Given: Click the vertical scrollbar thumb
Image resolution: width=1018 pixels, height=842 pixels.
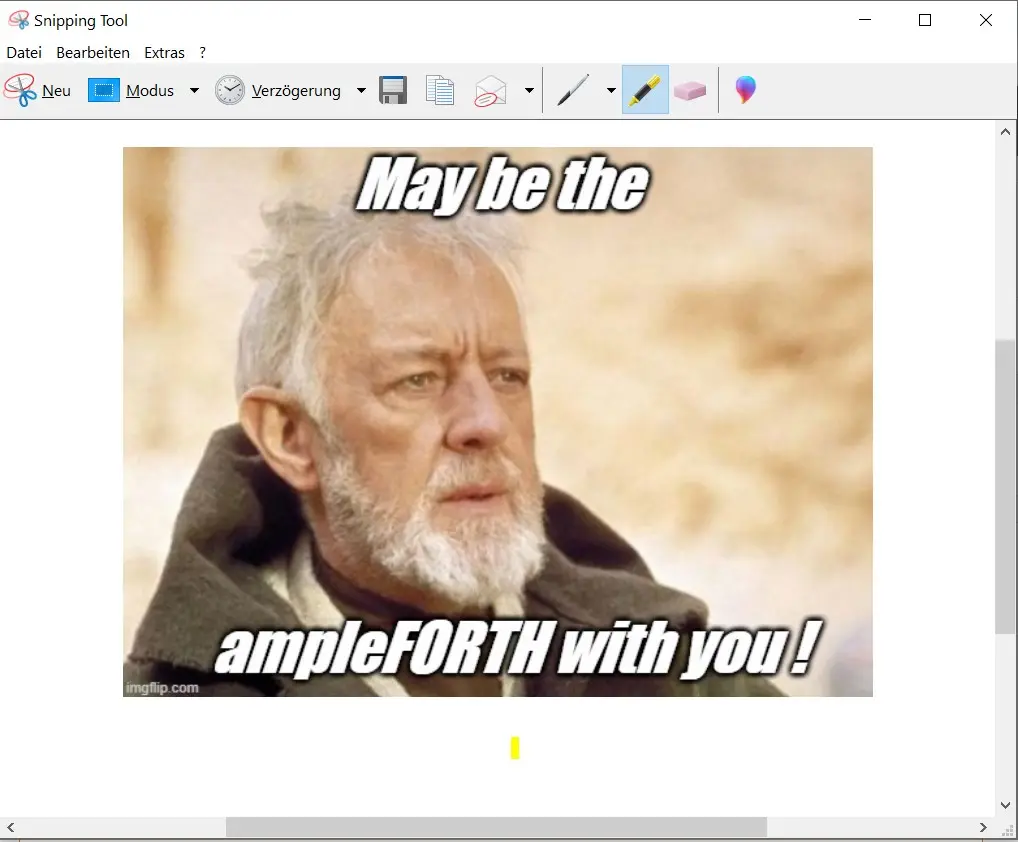Looking at the screenshot, I should 1006,487.
